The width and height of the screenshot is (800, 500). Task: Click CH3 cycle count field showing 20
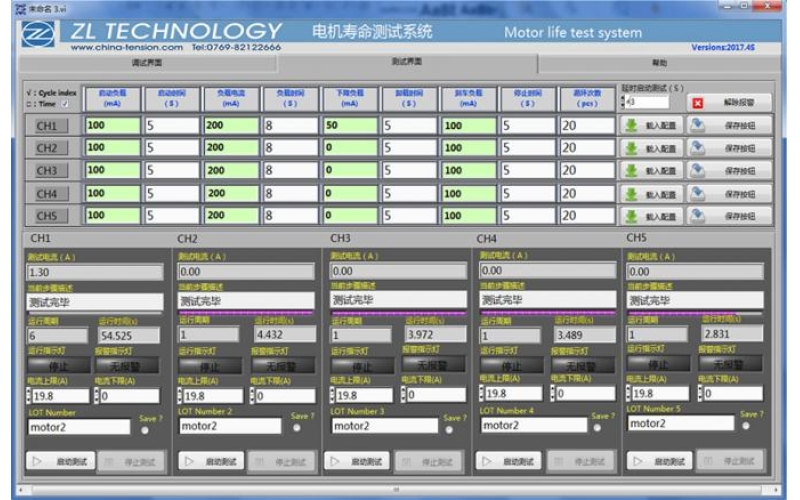click(587, 170)
